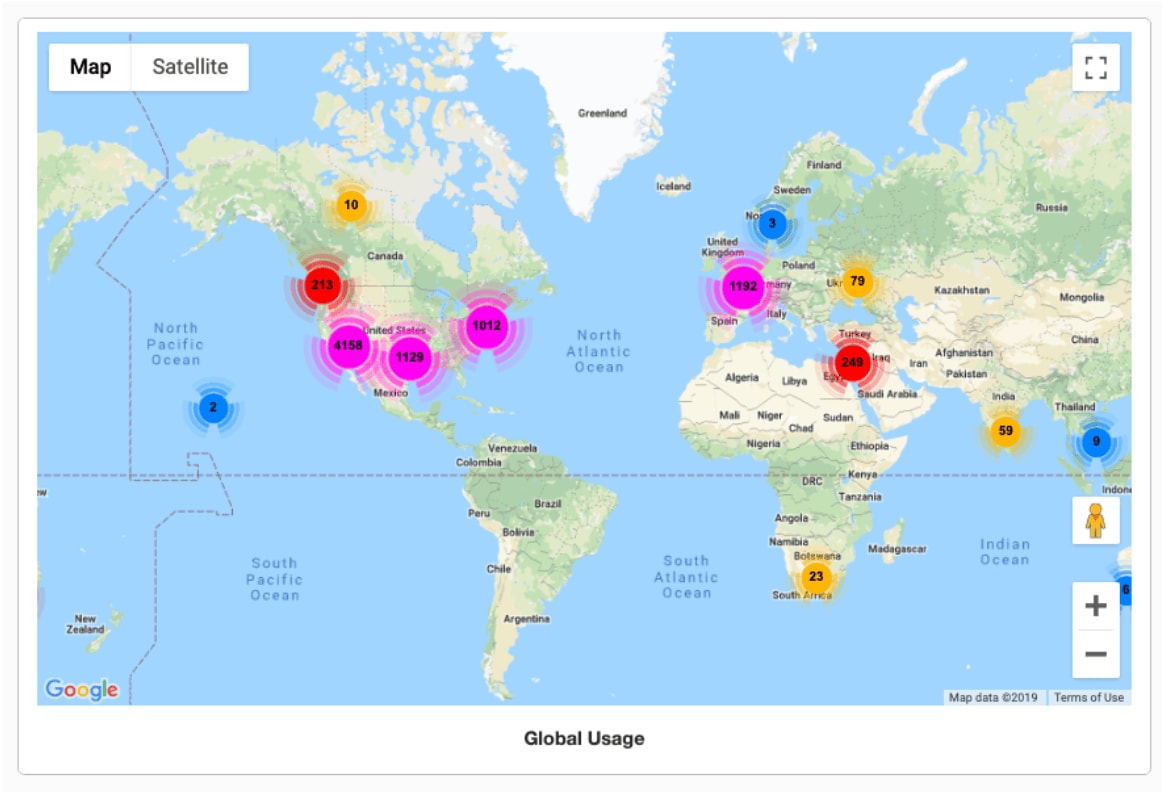Image resolution: width=1162 pixels, height=792 pixels.
Task: Switch to the Satellite map type
Action: tap(190, 67)
